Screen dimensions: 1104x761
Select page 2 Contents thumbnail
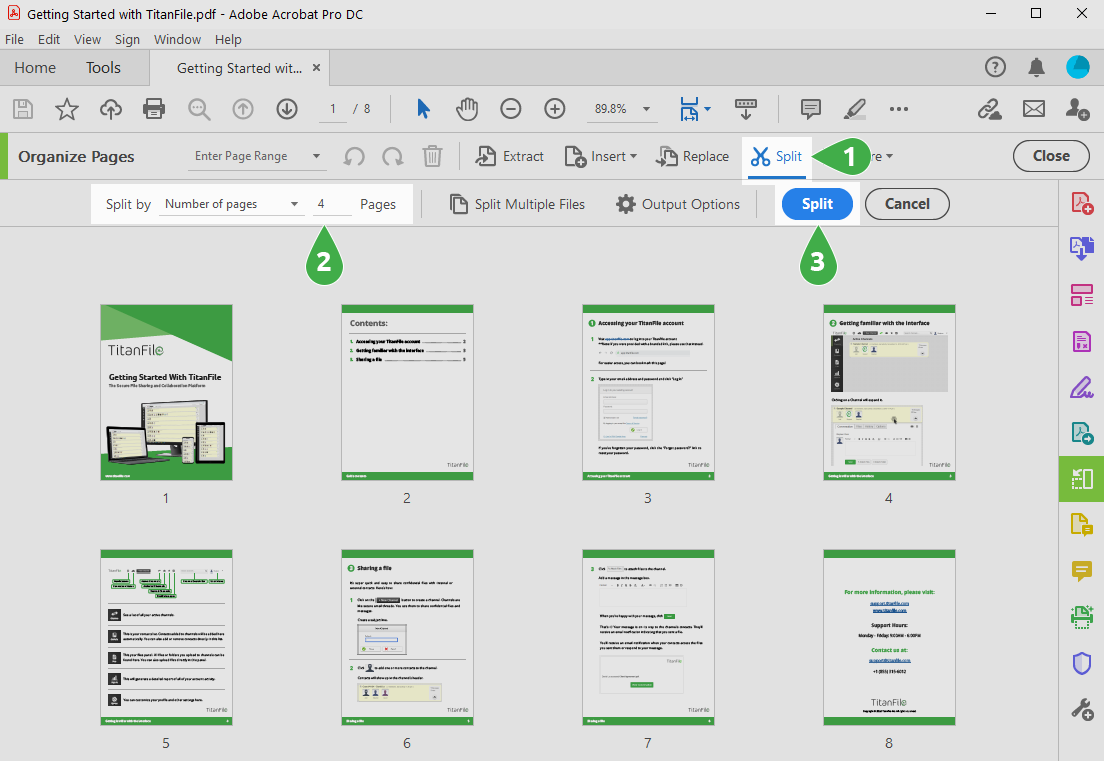pos(407,393)
